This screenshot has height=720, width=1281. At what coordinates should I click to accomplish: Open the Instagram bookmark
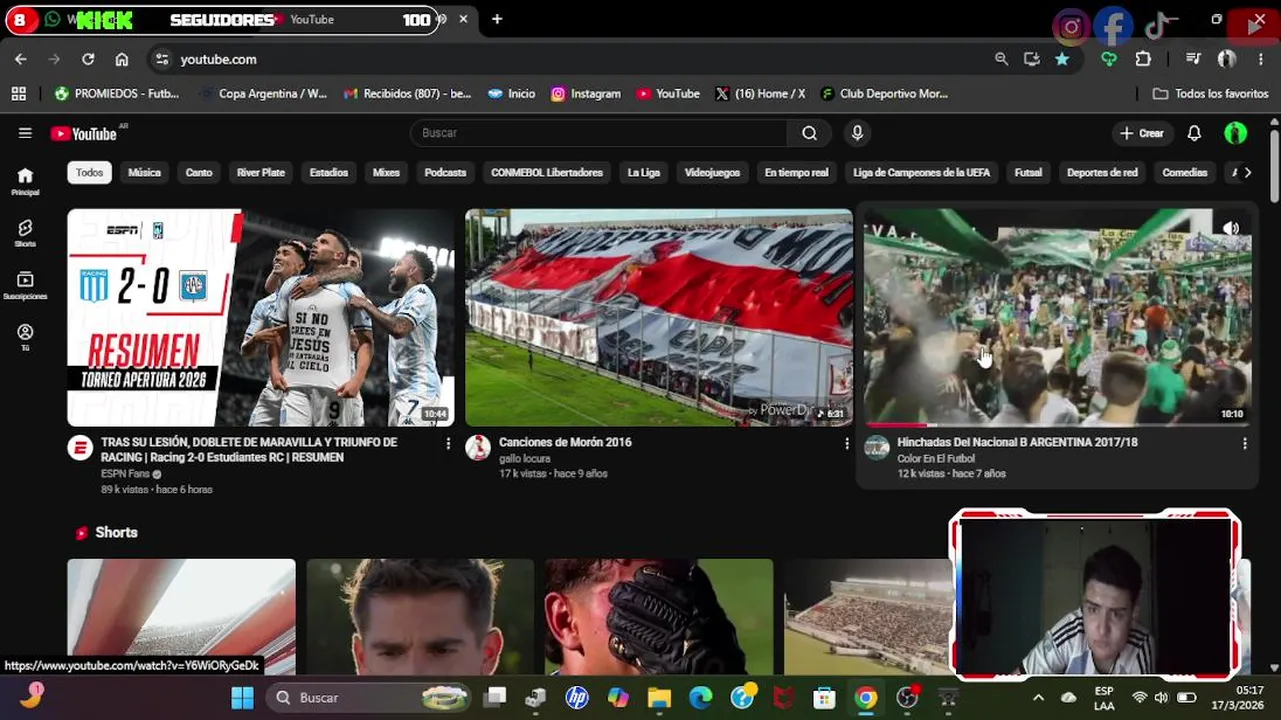(x=586, y=93)
